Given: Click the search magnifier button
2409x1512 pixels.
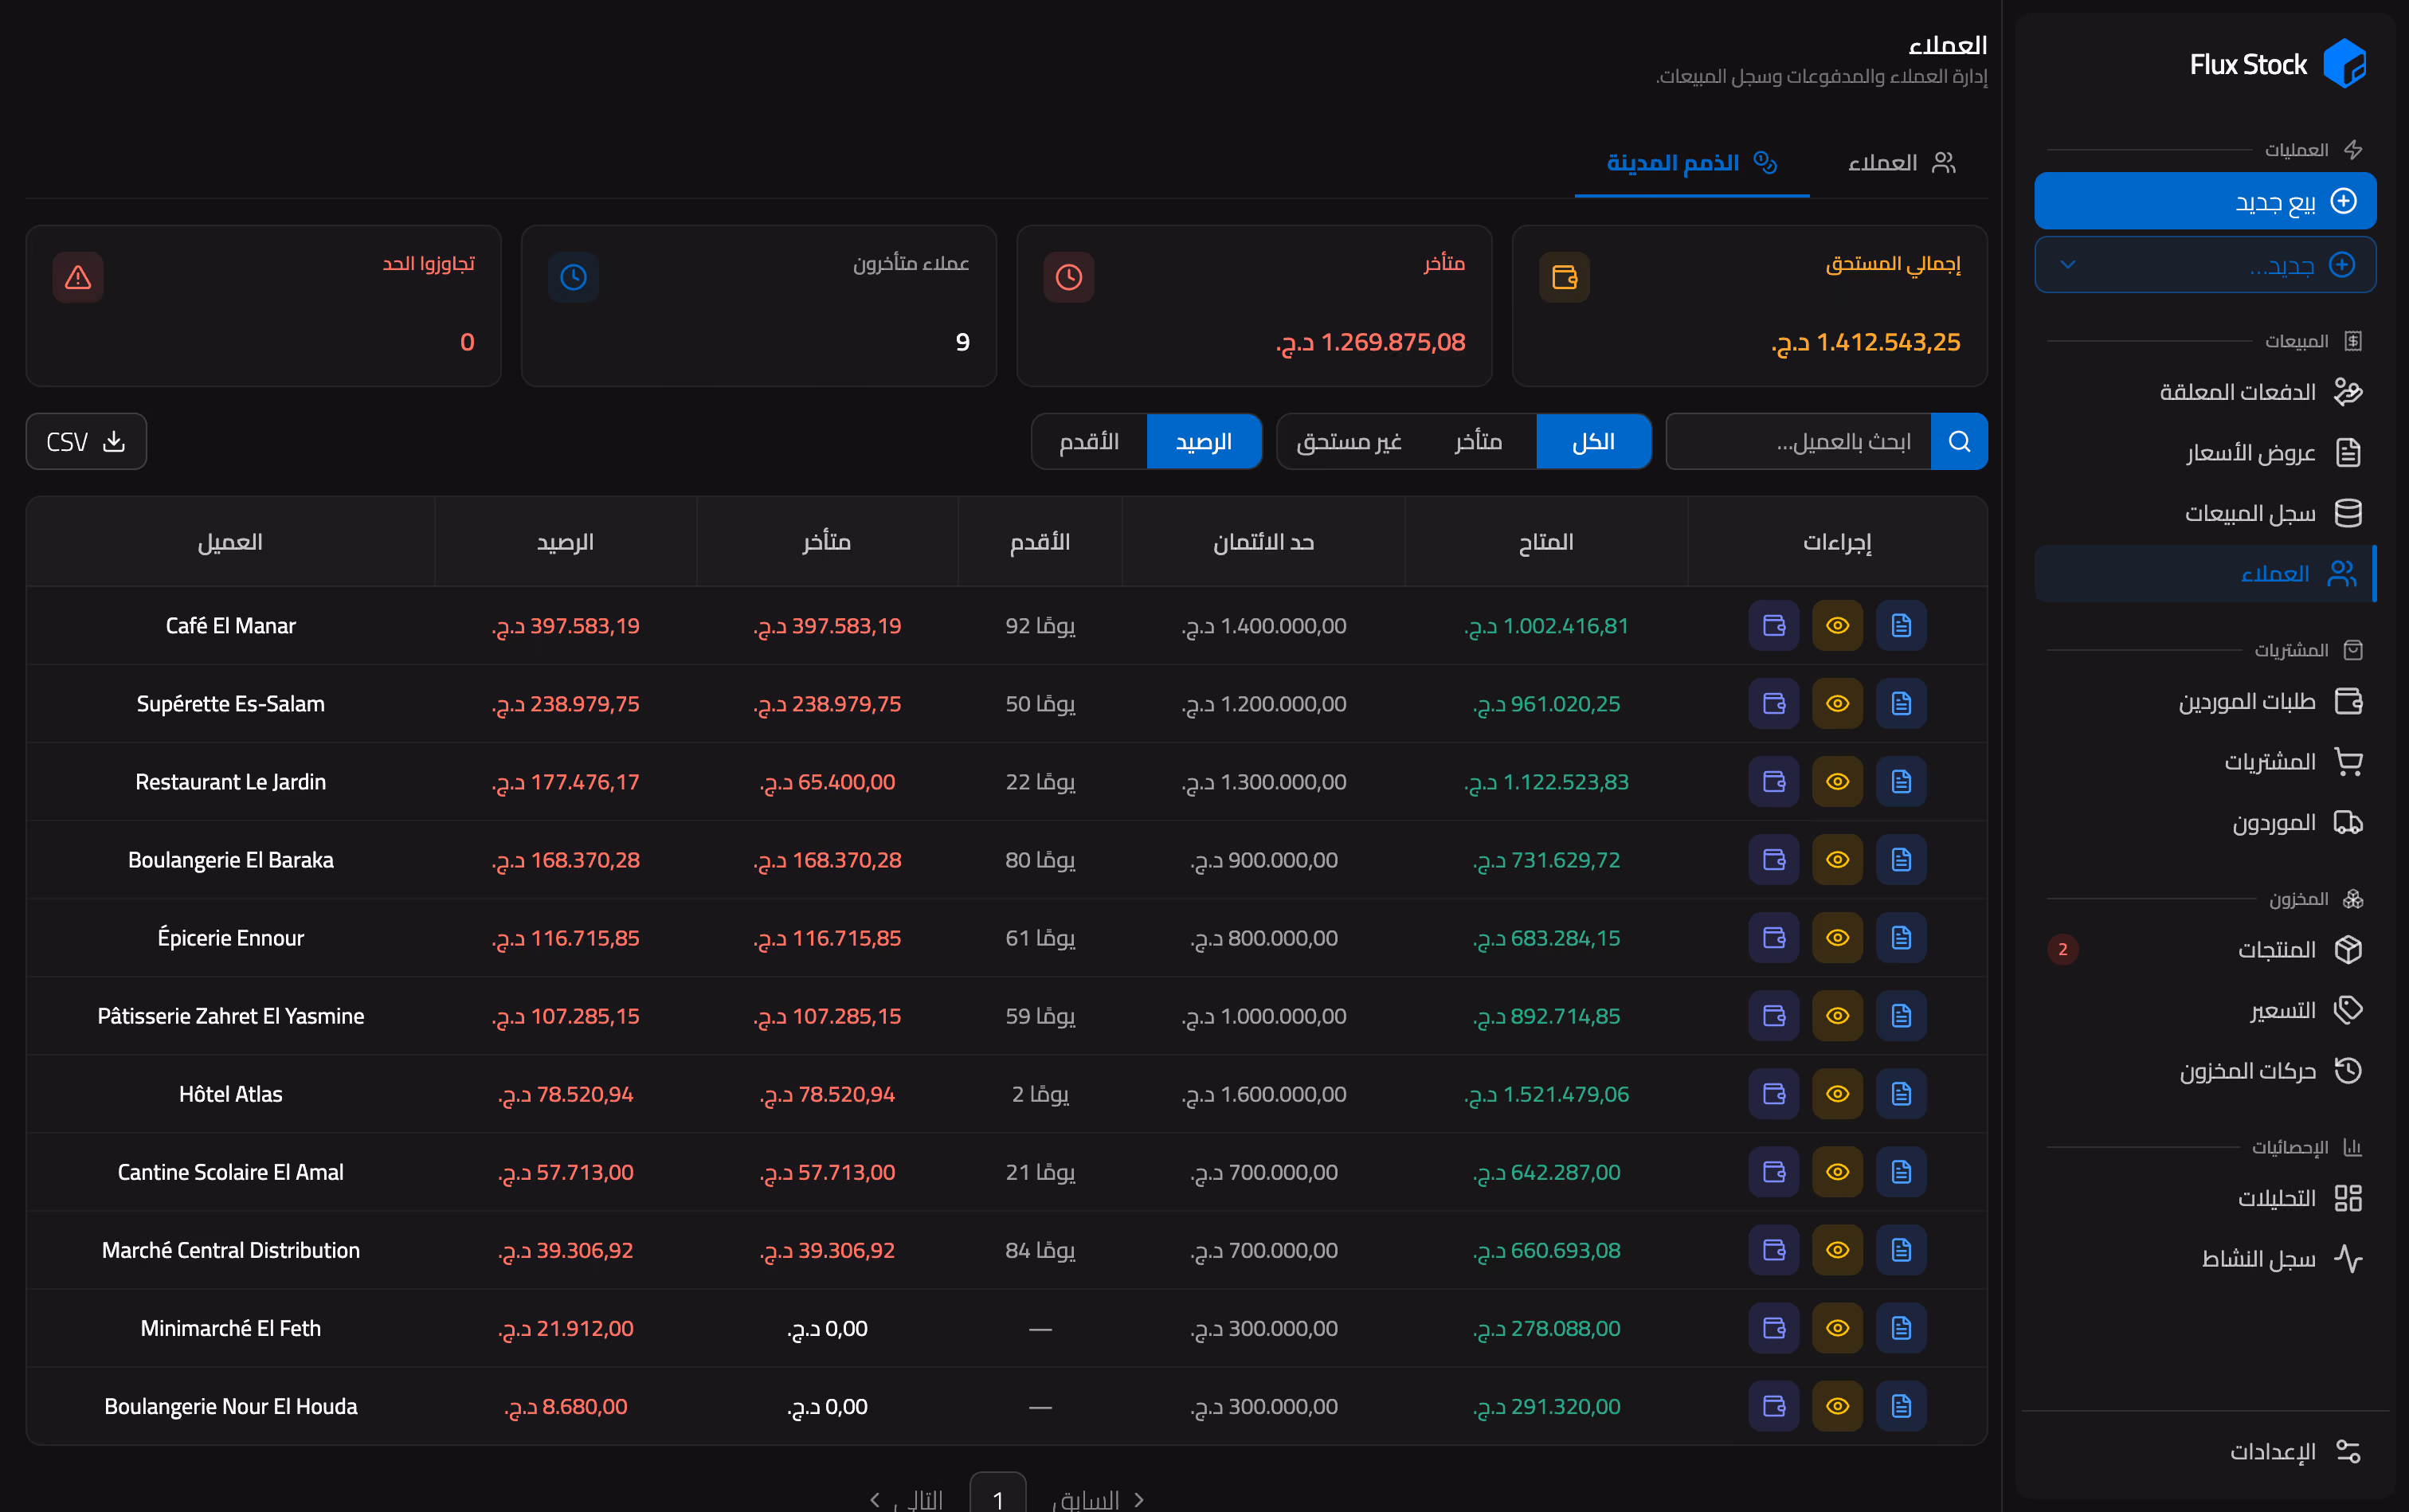Looking at the screenshot, I should pos(1959,441).
